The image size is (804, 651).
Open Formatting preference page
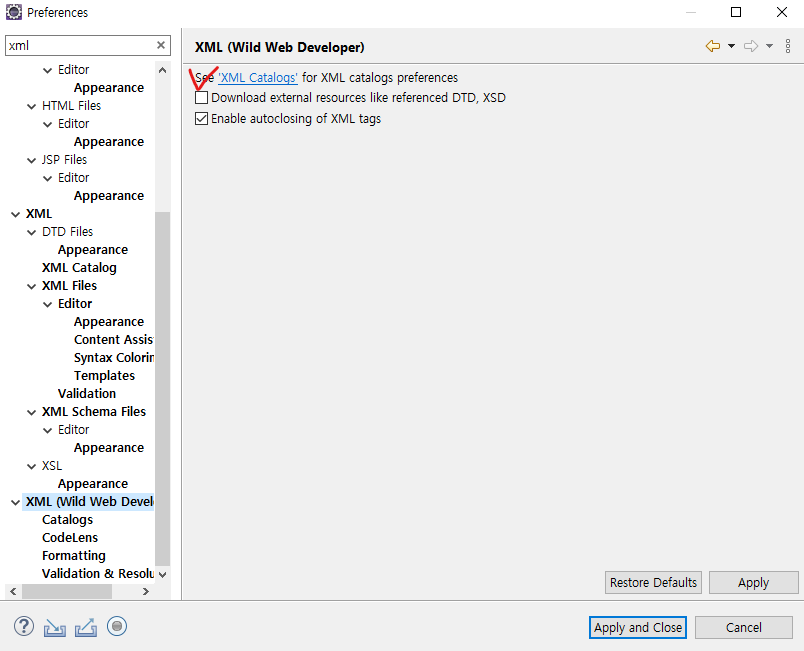click(74, 556)
